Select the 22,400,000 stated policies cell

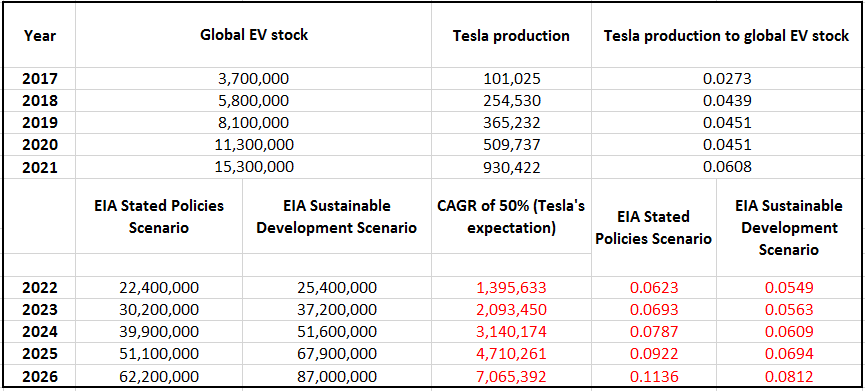pos(159,287)
